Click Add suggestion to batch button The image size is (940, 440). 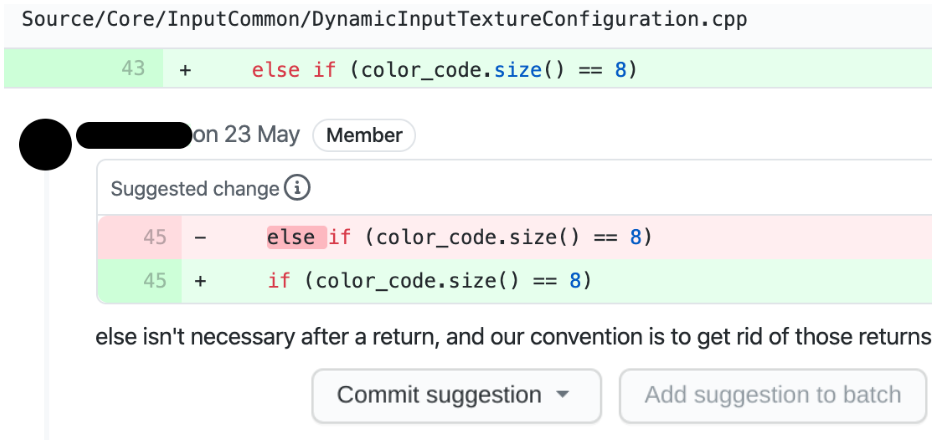coord(772,395)
